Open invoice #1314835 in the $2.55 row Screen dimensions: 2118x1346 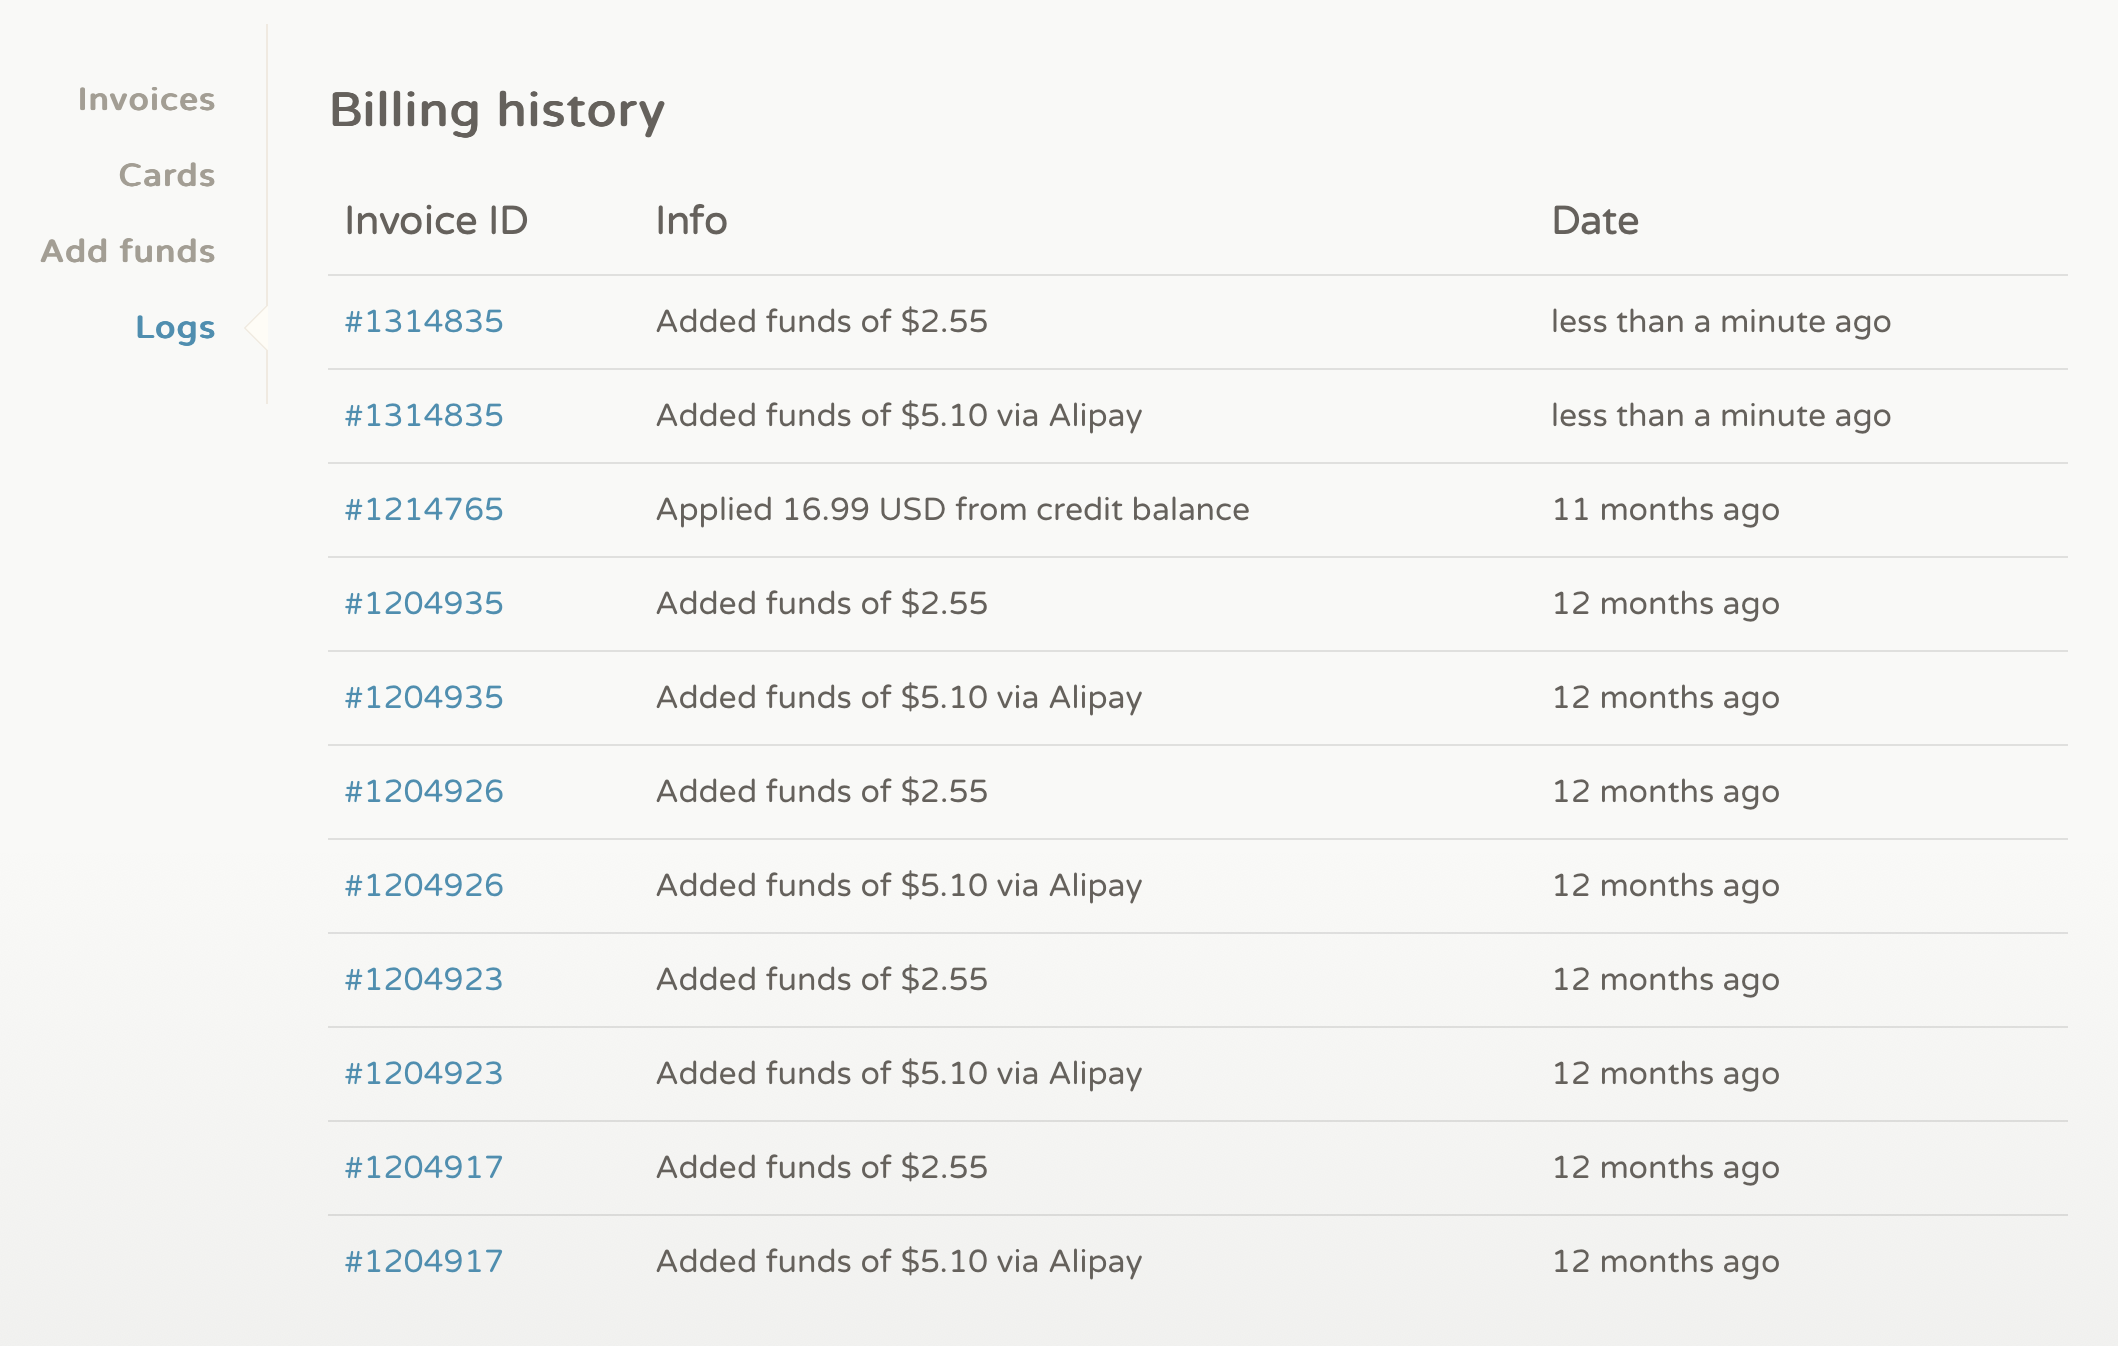tap(424, 321)
